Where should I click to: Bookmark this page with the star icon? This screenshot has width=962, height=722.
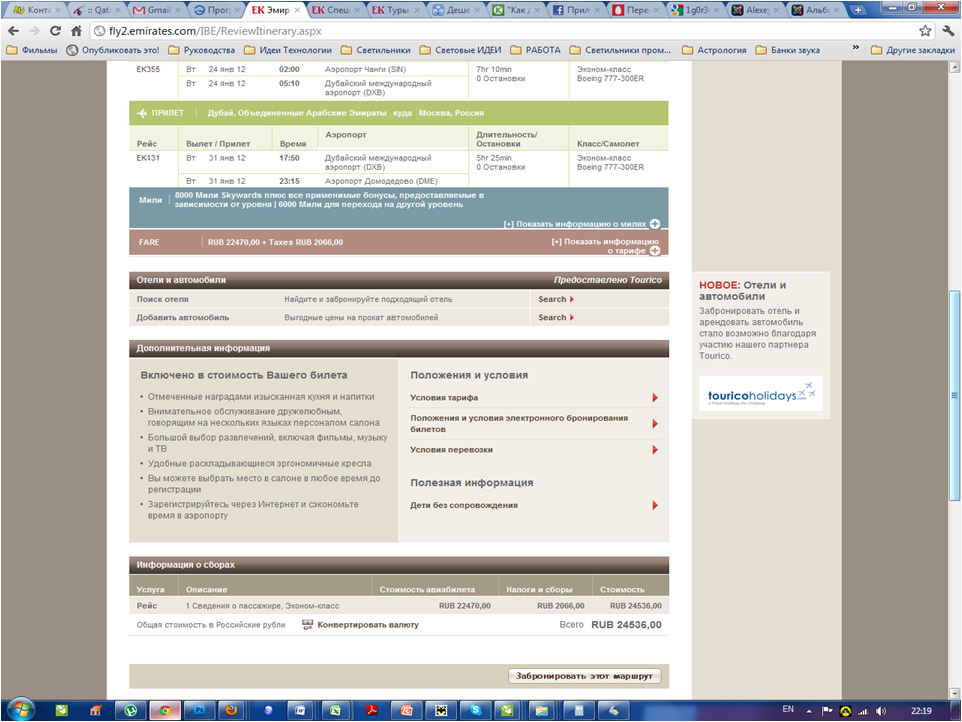[925, 31]
